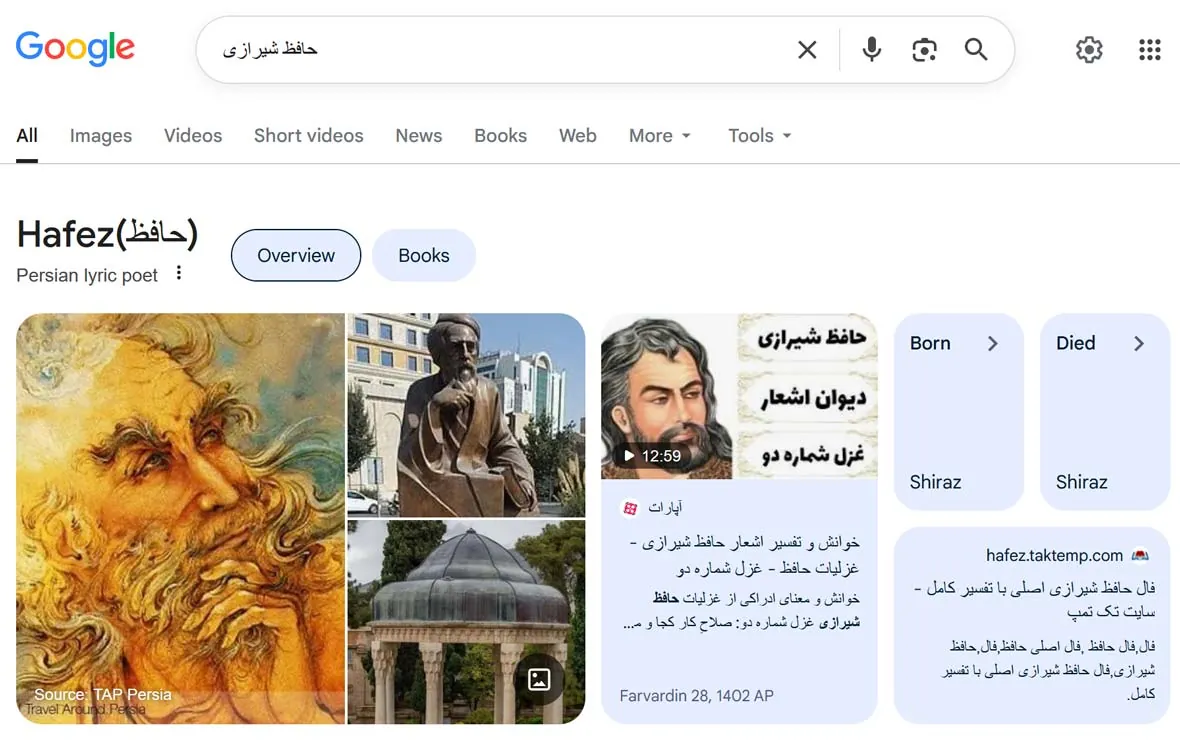Switch to the Web tab
1180x749 pixels.
click(578, 135)
